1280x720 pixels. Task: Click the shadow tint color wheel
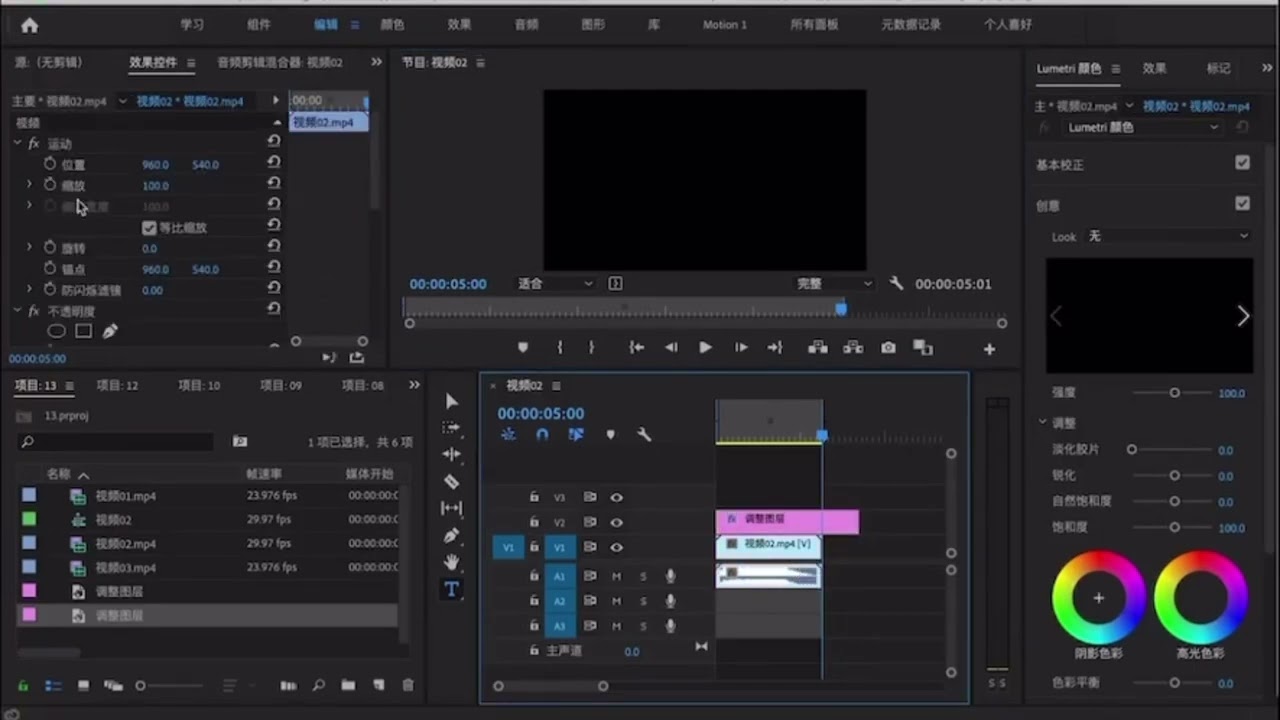1098,598
